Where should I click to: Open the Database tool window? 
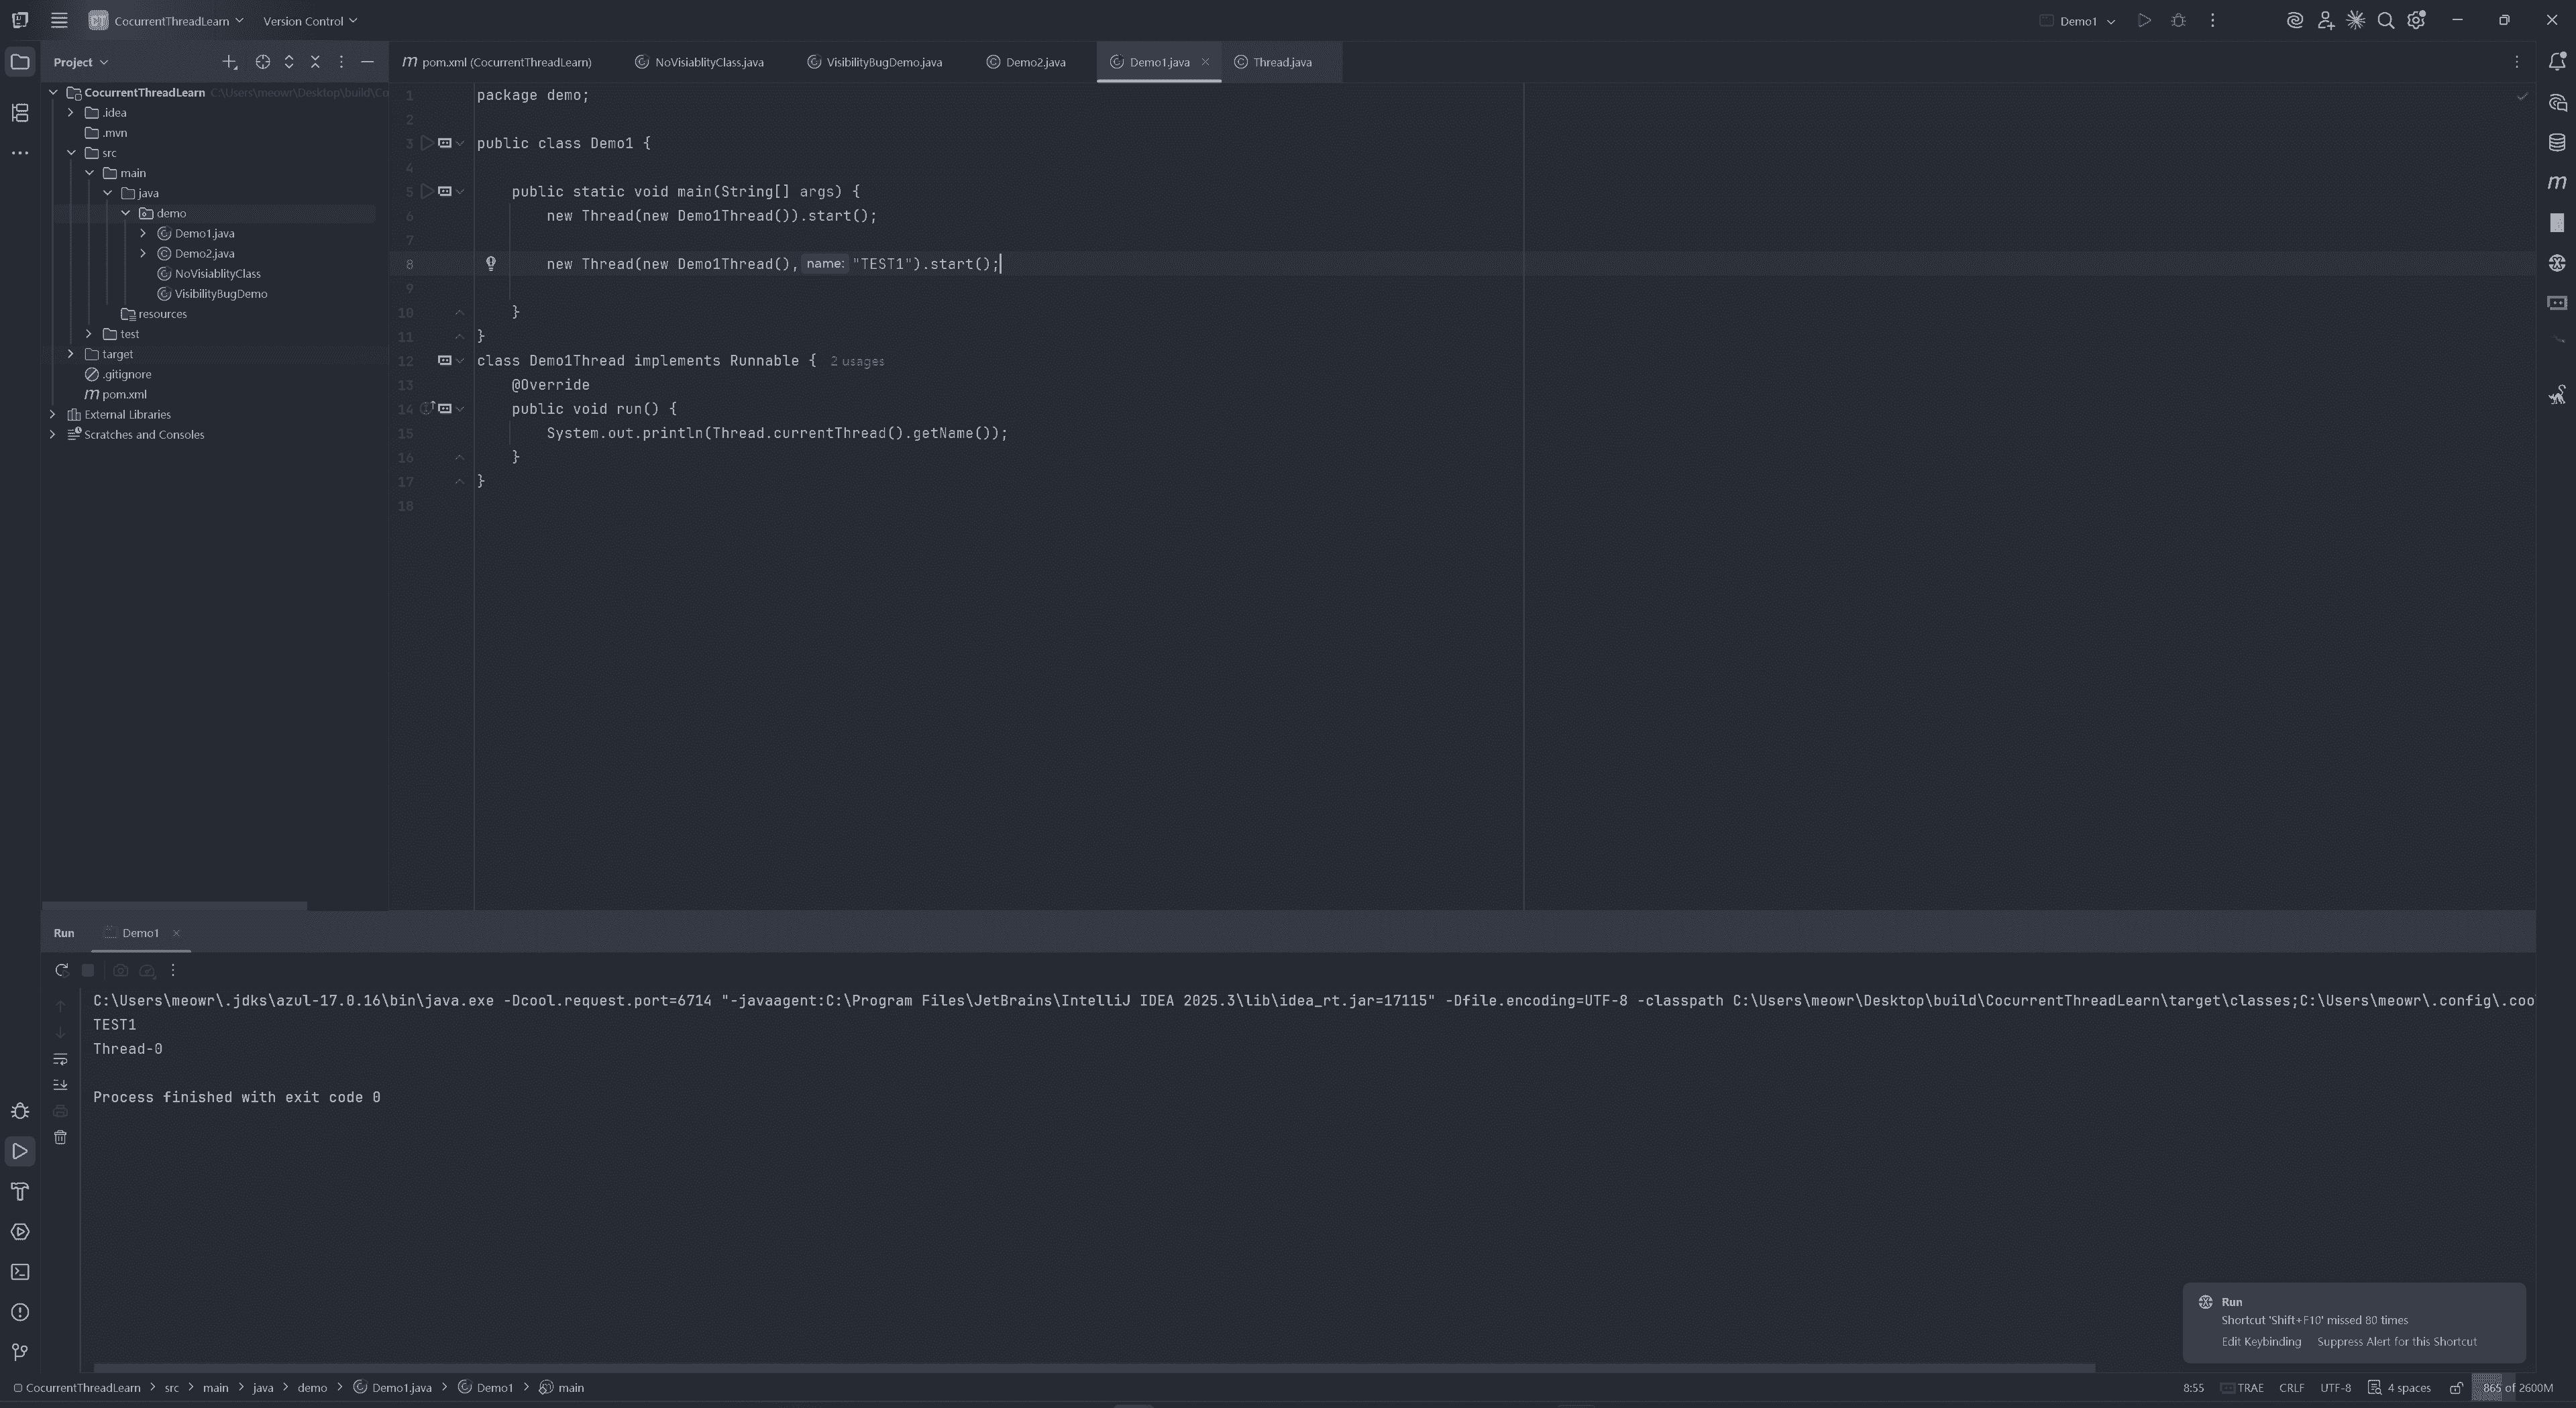(x=2557, y=142)
